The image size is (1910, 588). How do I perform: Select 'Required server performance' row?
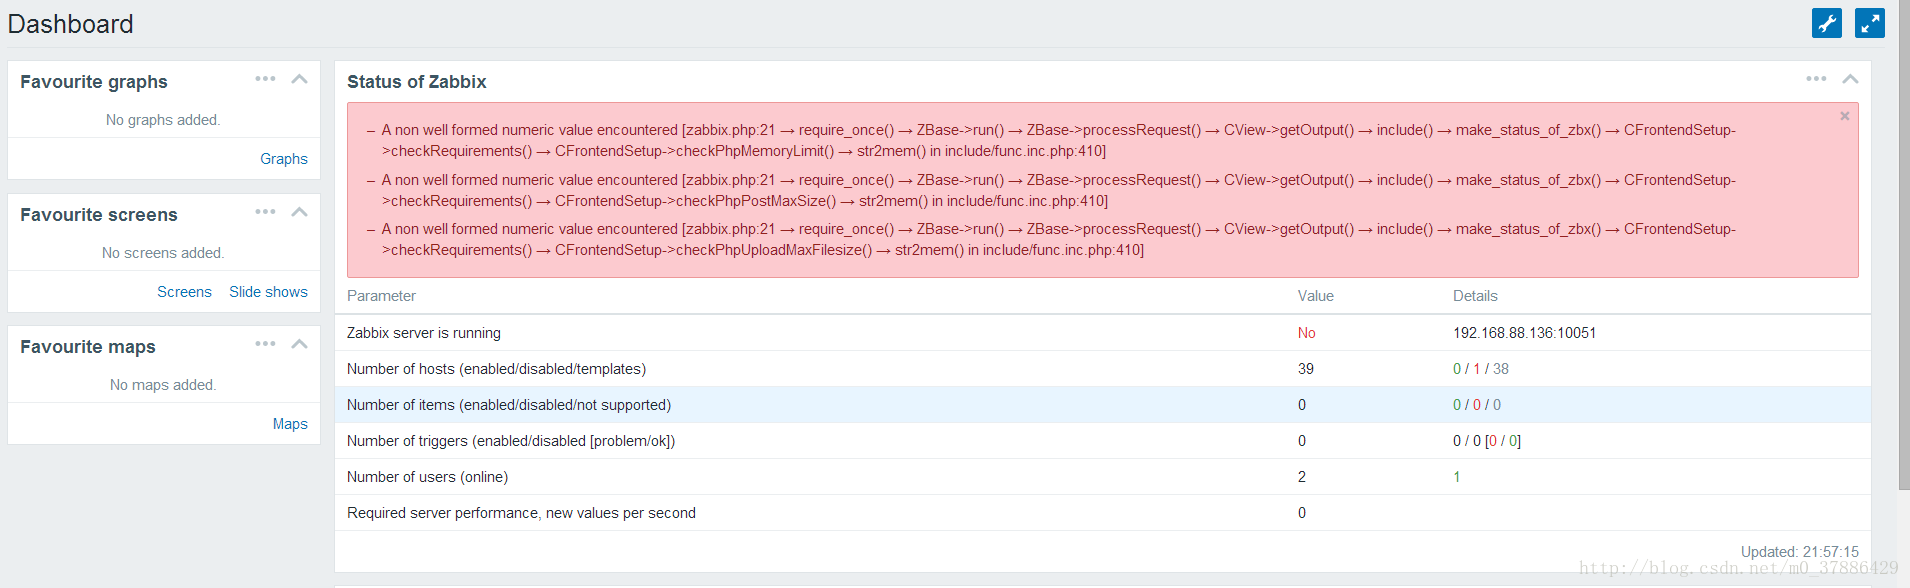[1102, 513]
